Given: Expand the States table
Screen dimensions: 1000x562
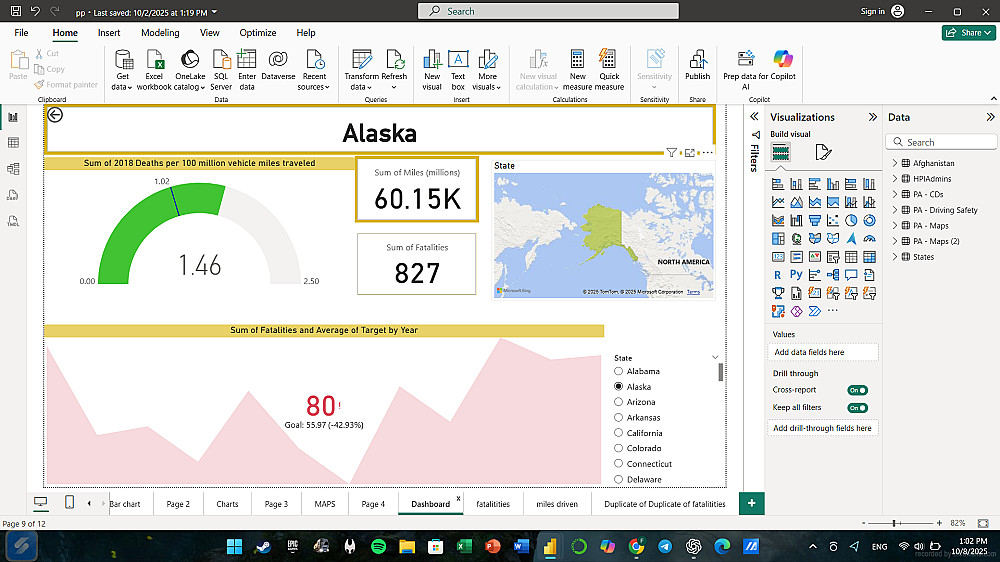Looking at the screenshot, I should pos(895,257).
